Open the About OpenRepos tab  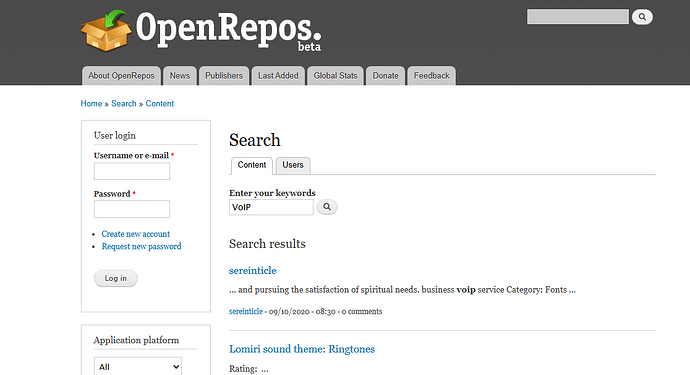pos(121,76)
